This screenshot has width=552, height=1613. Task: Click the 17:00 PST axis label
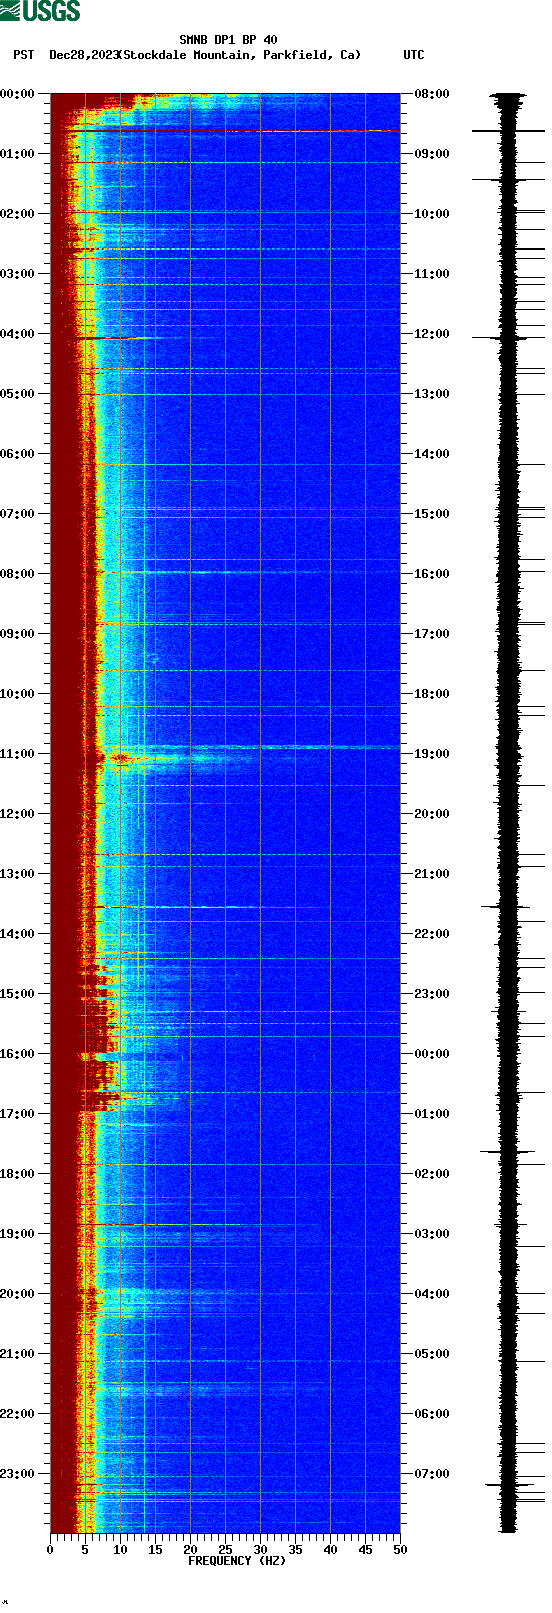[x=17, y=1114]
